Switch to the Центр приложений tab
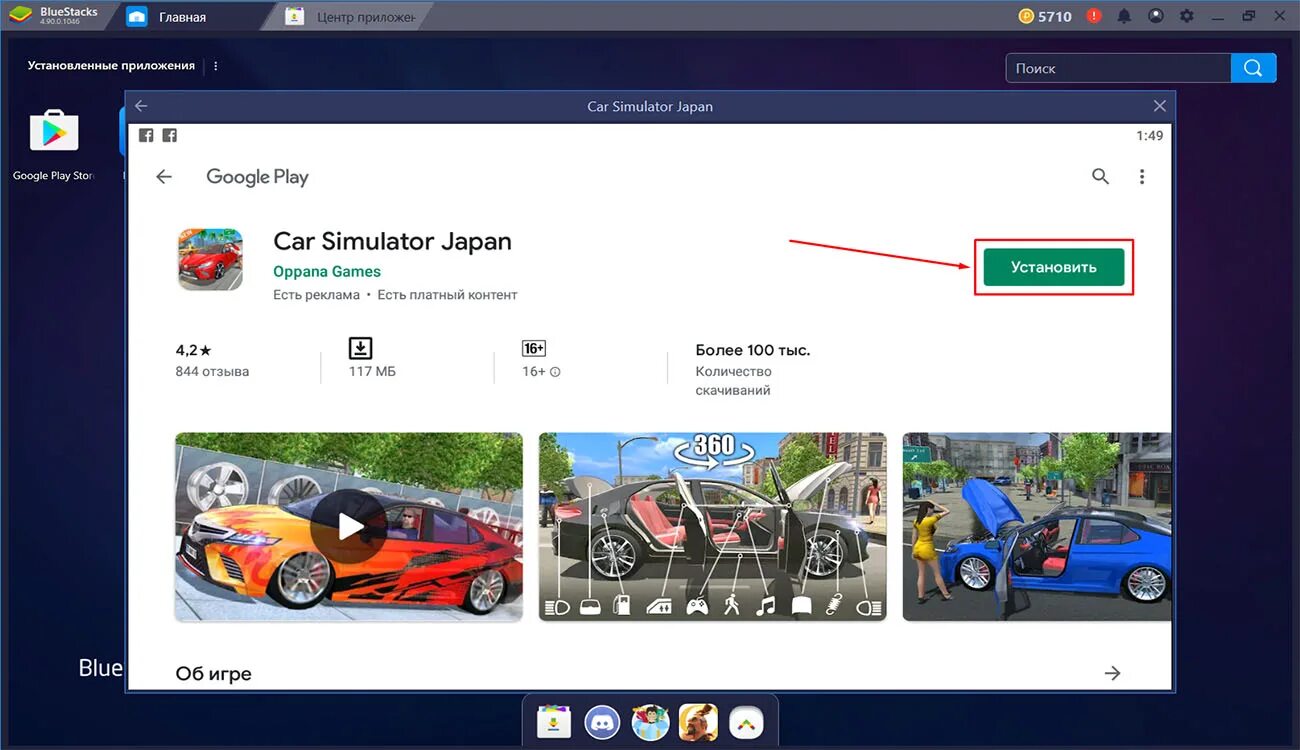This screenshot has height=750, width=1300. click(x=352, y=17)
